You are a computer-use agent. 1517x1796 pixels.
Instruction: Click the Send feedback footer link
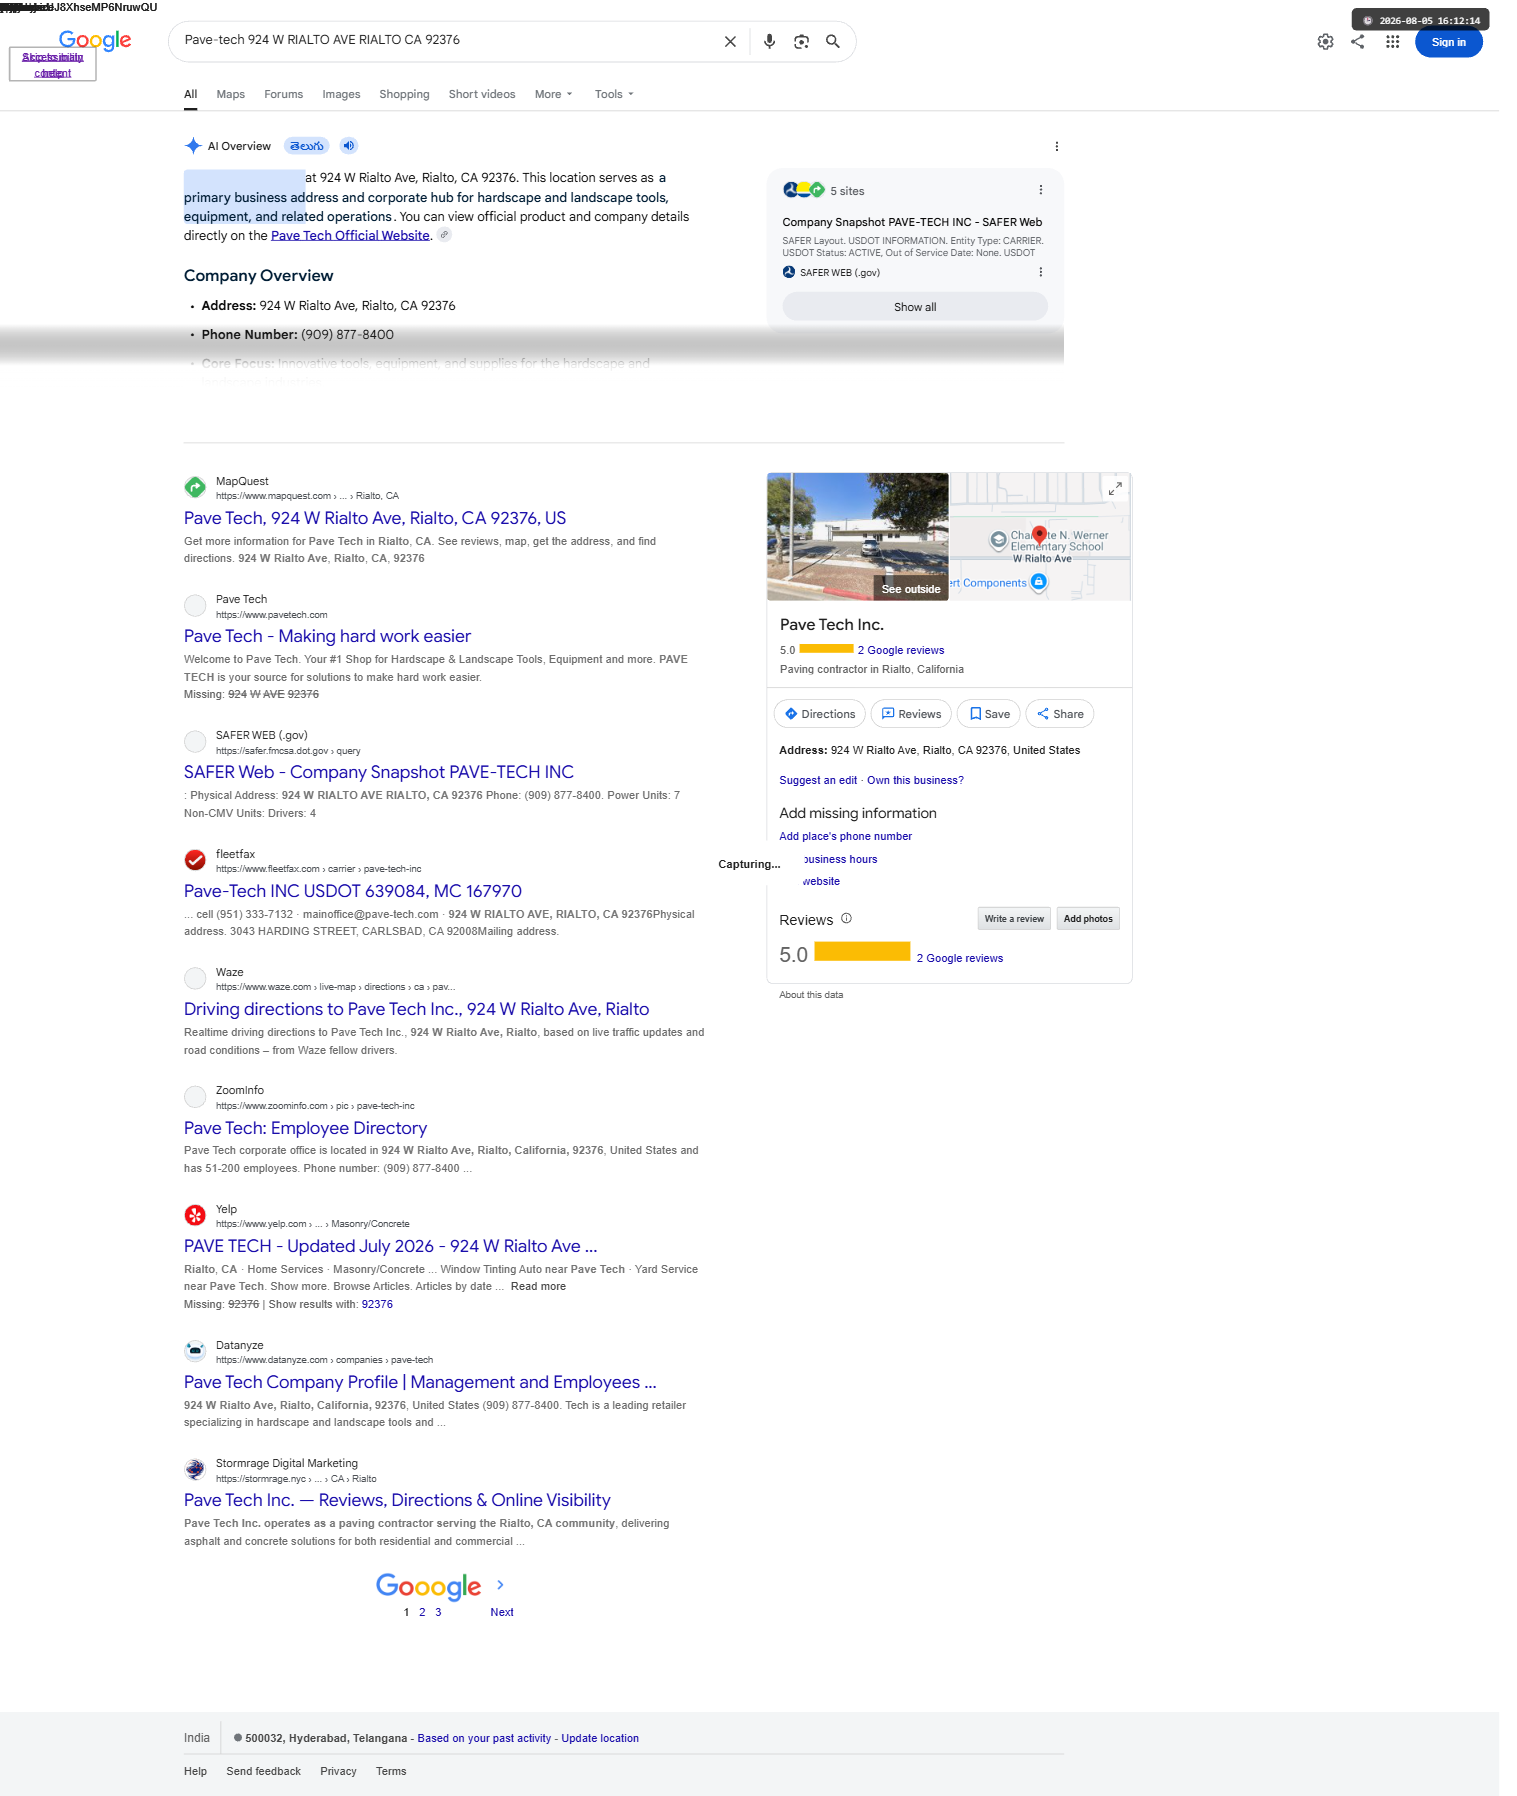[x=263, y=1771]
